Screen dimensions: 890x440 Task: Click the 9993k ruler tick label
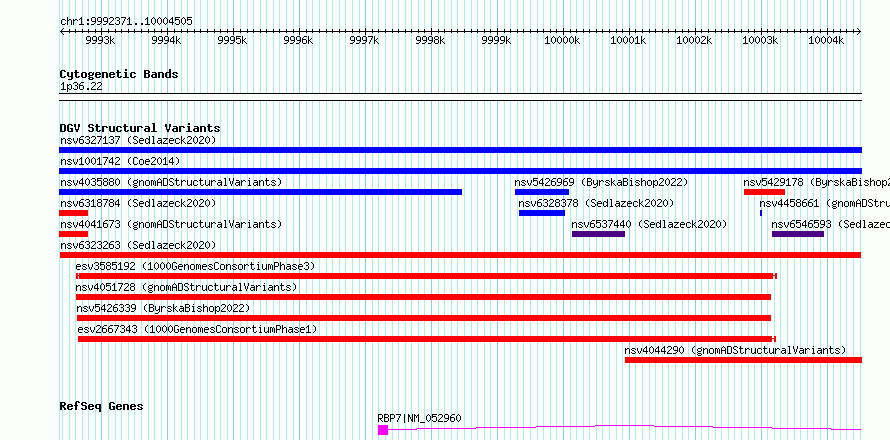(x=100, y=40)
